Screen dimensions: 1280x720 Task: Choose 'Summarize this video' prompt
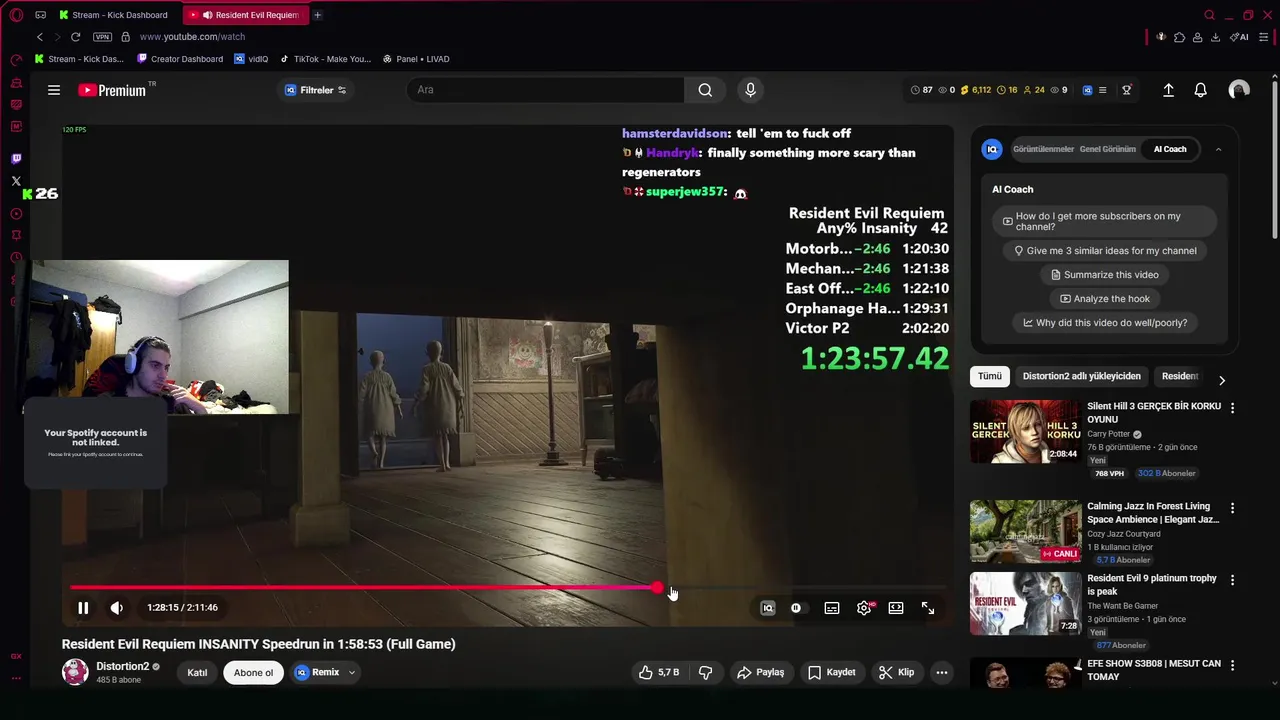[x=1104, y=275]
